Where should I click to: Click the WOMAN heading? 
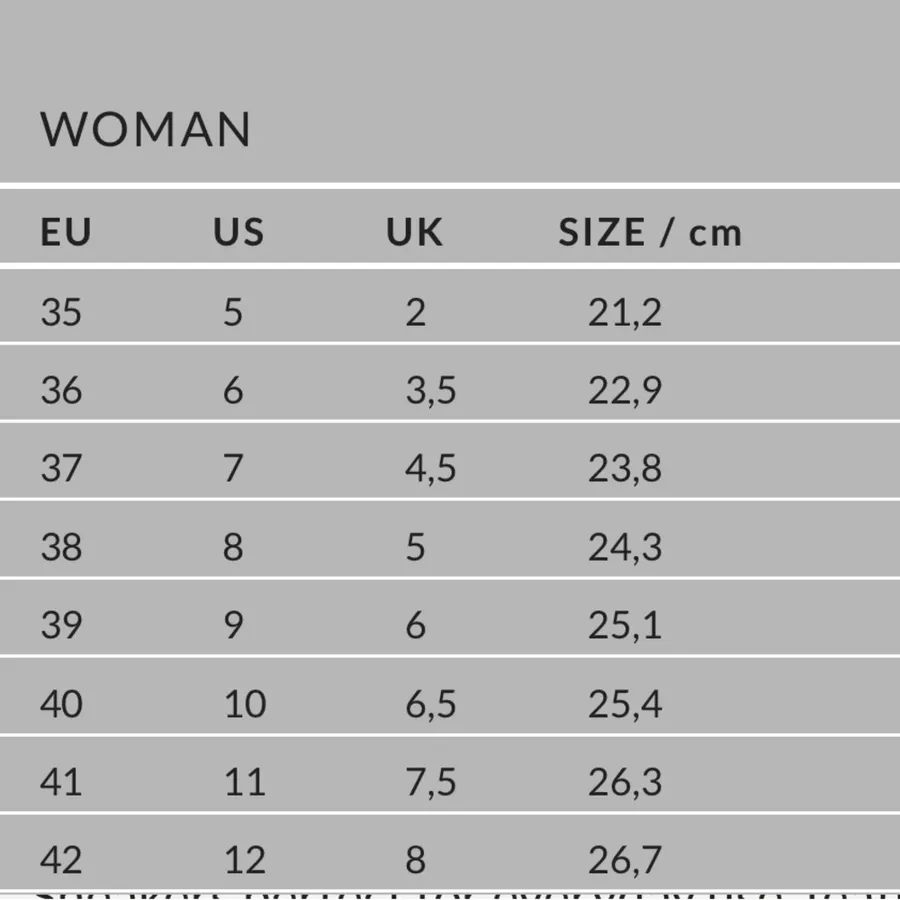(145, 129)
